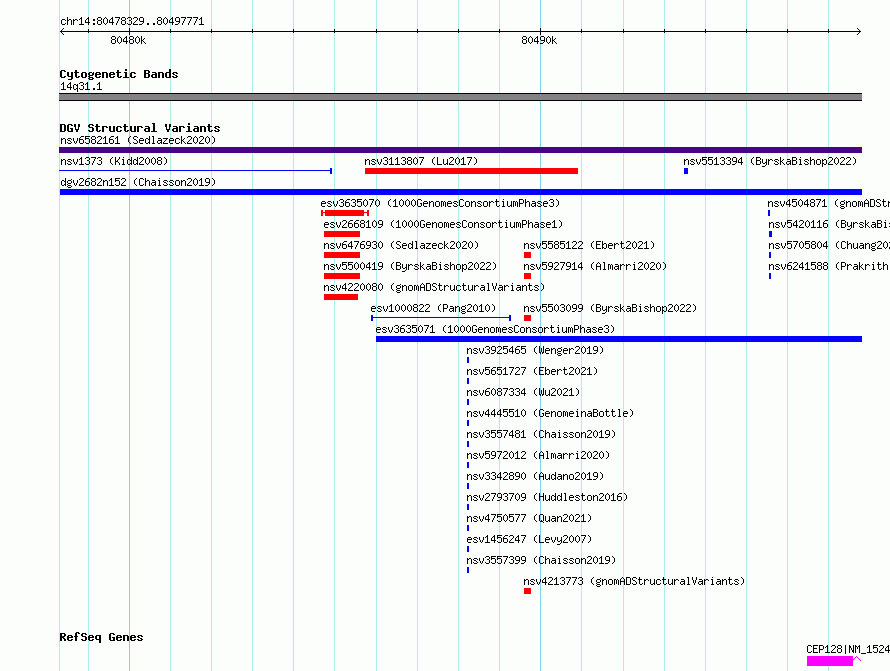Click nsv5420116 variant label

829,224
